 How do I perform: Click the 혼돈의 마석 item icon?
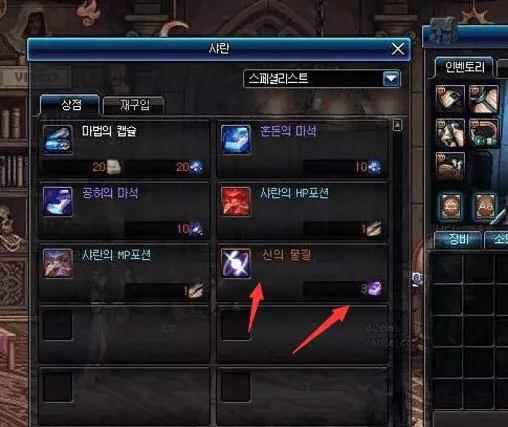pos(236,139)
